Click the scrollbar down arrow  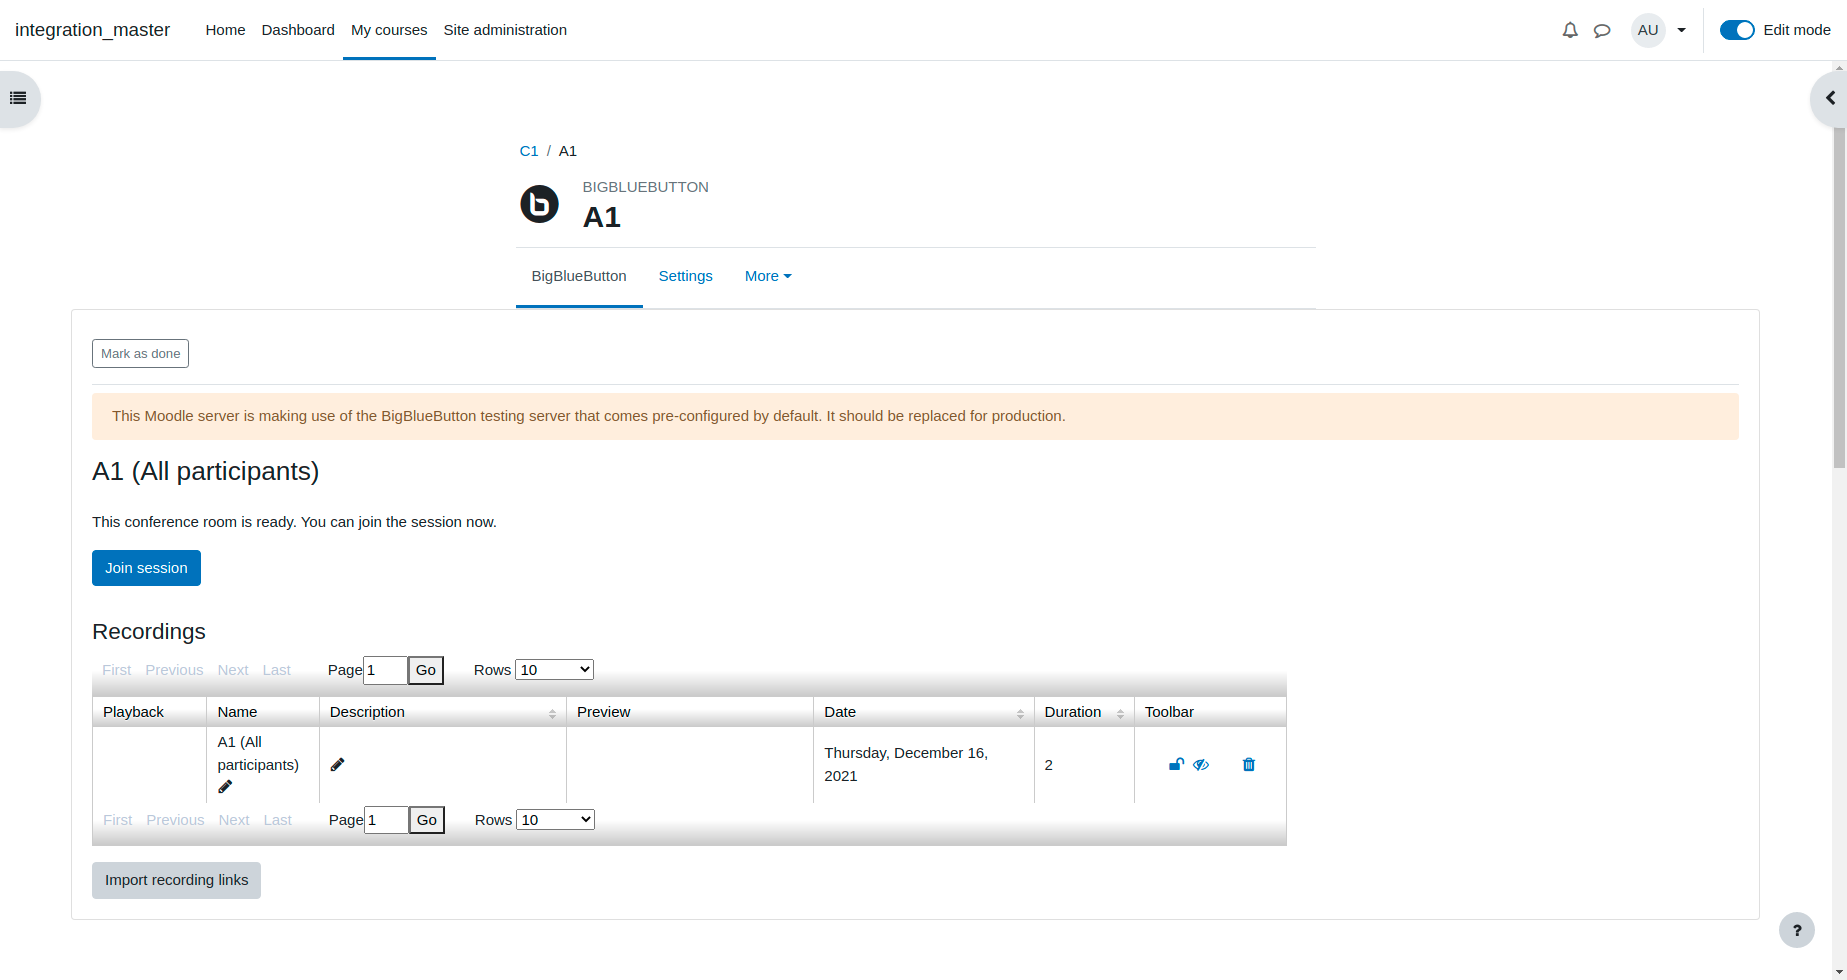tap(1839, 972)
